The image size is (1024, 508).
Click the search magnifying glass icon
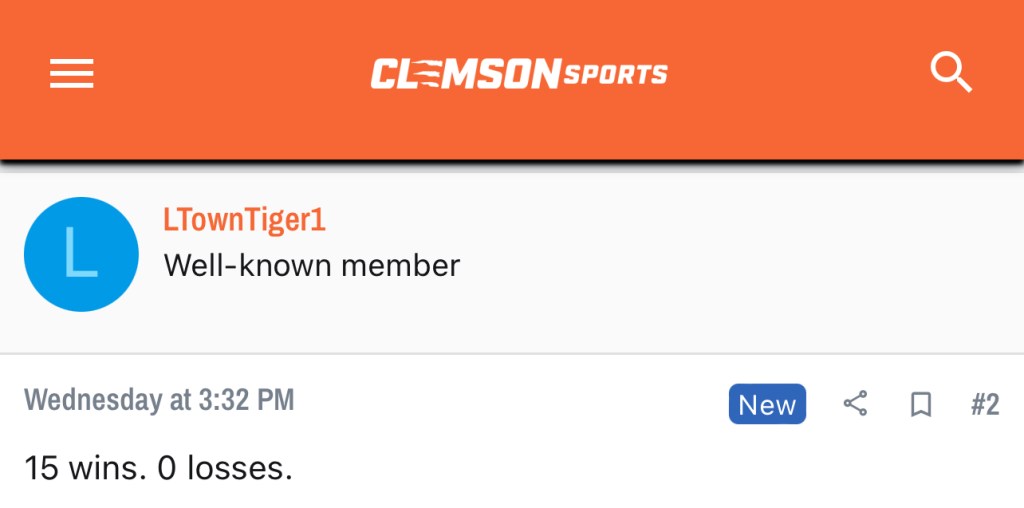950,73
